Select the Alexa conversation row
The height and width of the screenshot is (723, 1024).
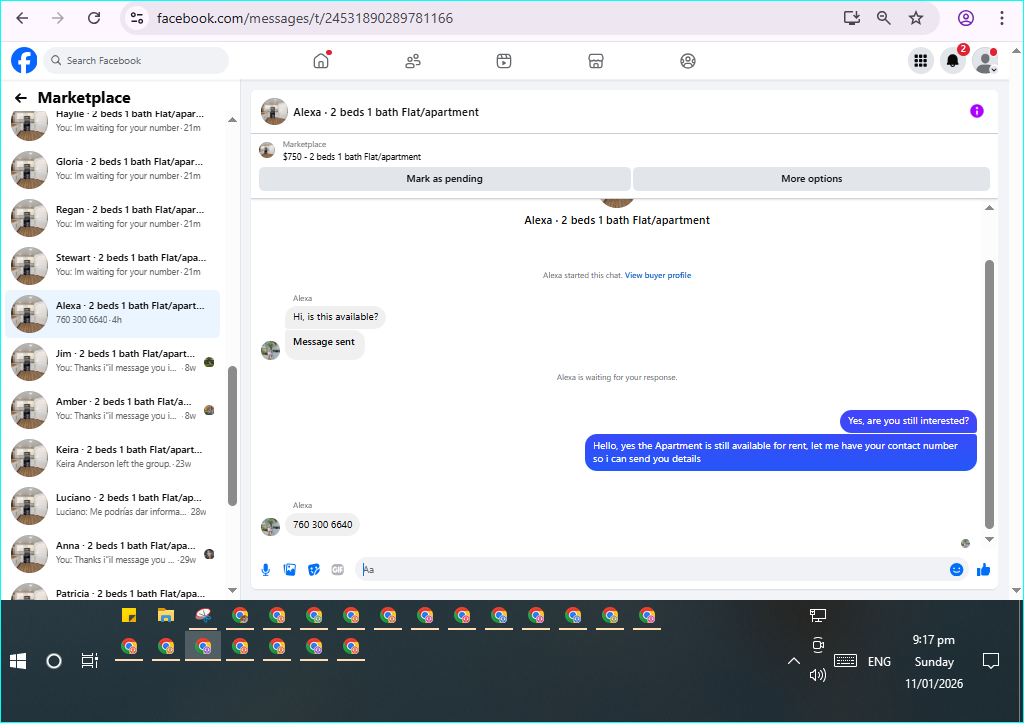[x=113, y=313]
